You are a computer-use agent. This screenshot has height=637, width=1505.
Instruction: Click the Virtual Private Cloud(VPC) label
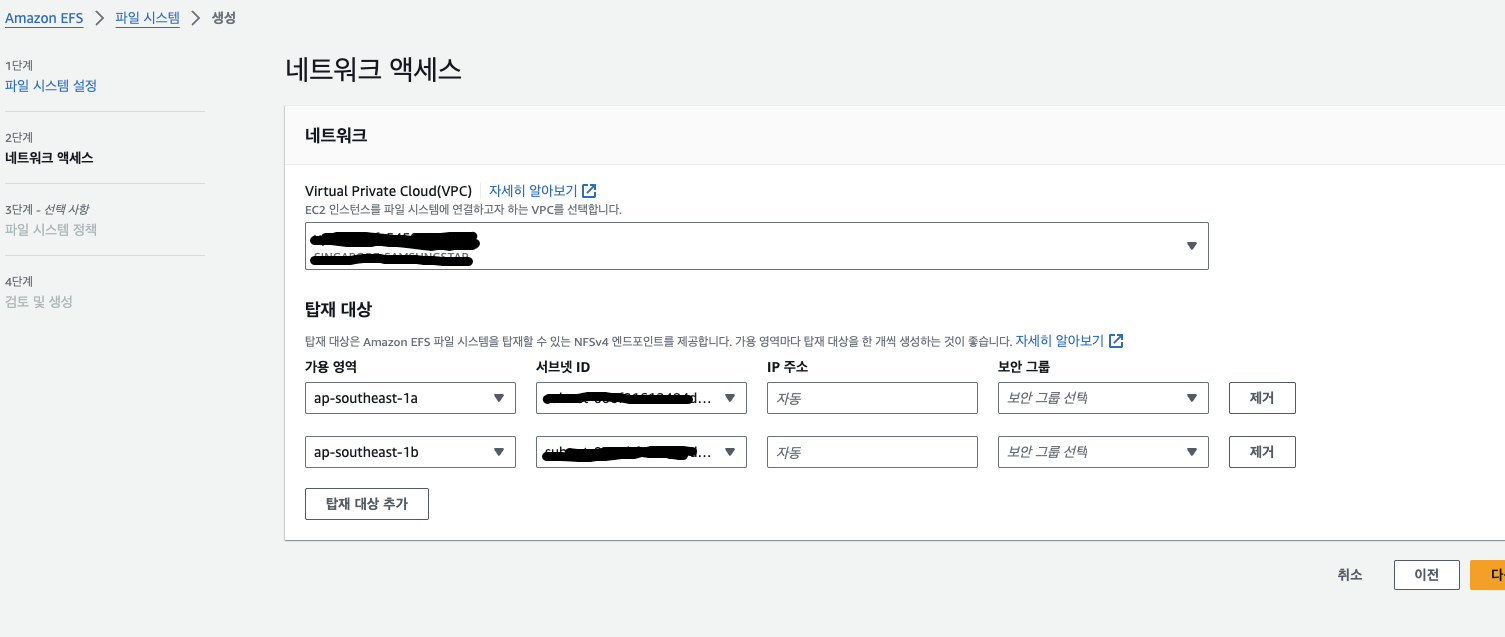click(x=388, y=190)
